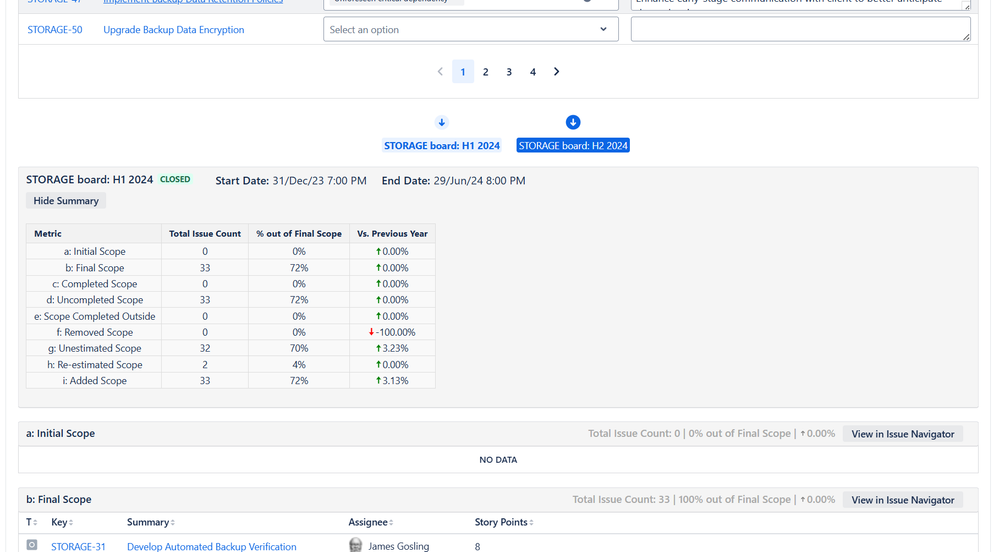Click the 'a: Initial Scope' metric row
Image resolution: width=999 pixels, height=552 pixels.
pos(231,251)
